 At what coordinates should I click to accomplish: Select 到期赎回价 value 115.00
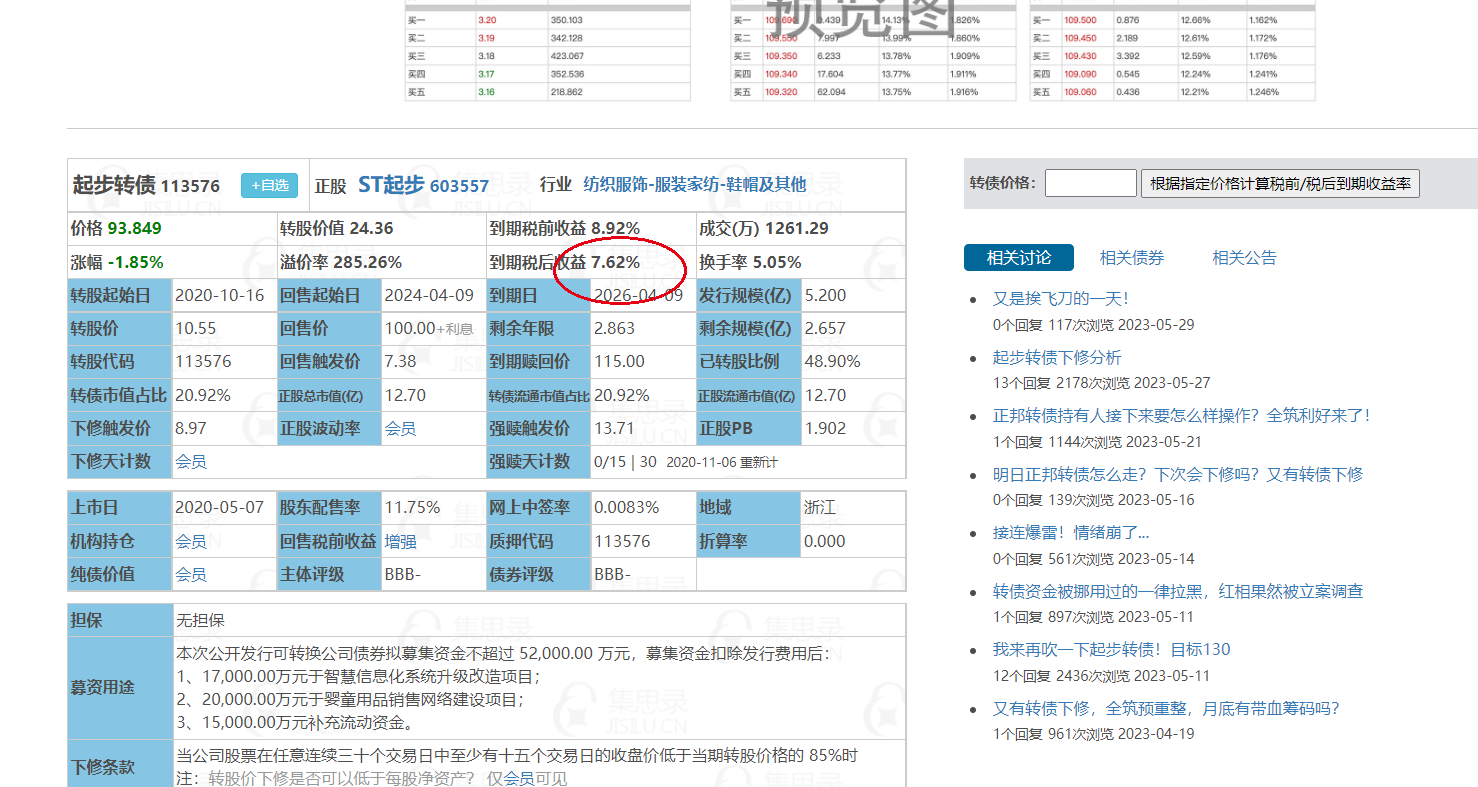point(619,361)
